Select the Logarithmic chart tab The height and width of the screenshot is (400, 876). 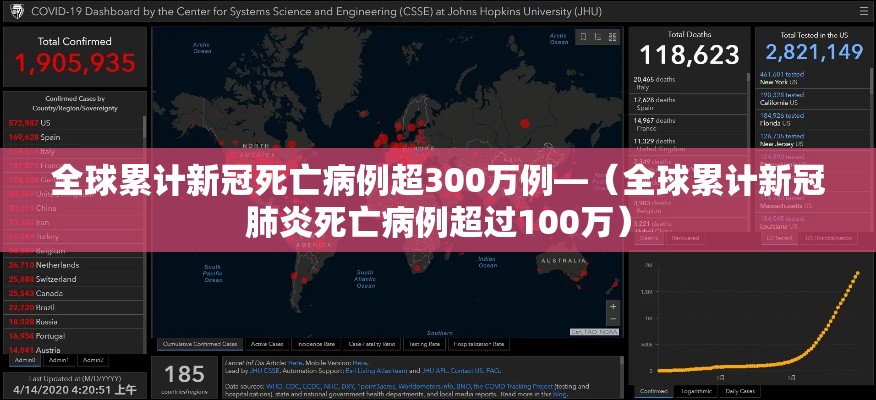click(696, 391)
